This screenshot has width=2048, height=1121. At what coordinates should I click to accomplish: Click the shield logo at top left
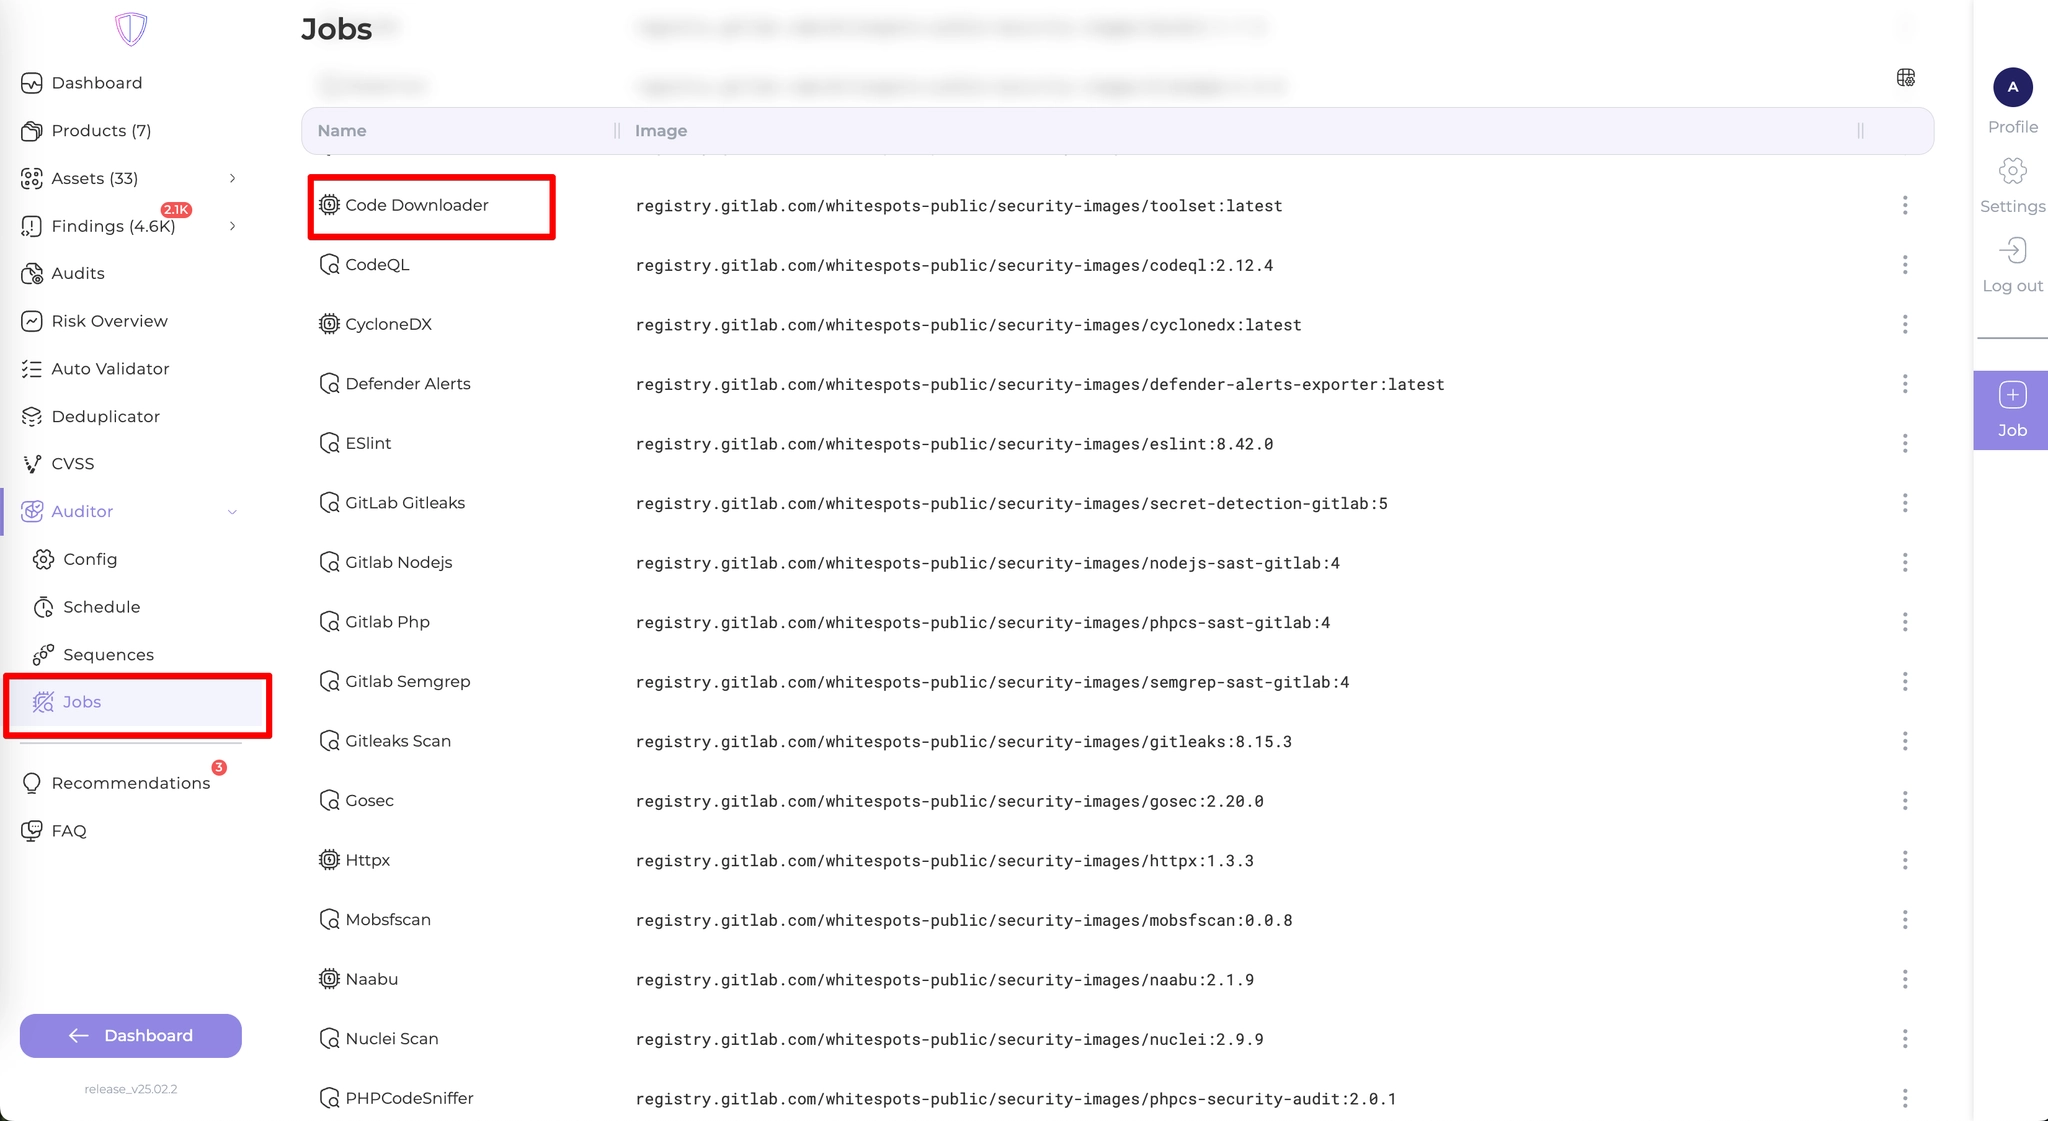131,29
